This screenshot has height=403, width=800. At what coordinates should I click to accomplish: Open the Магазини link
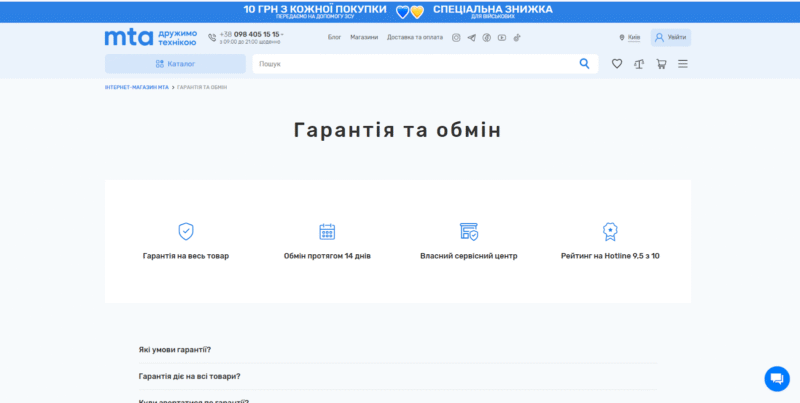point(364,37)
